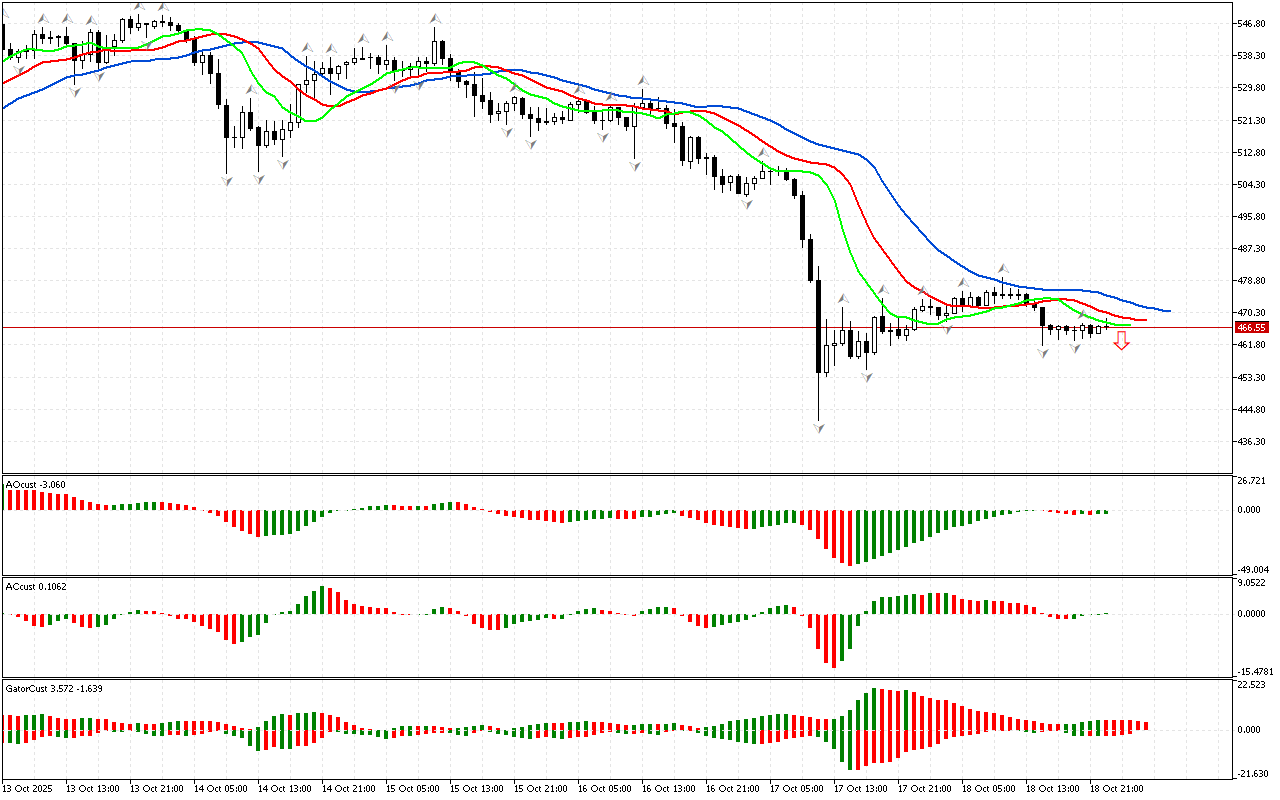The image size is (1280, 800).
Task: Click the 18 Oct 21:00 time label
Action: tap(1117, 789)
